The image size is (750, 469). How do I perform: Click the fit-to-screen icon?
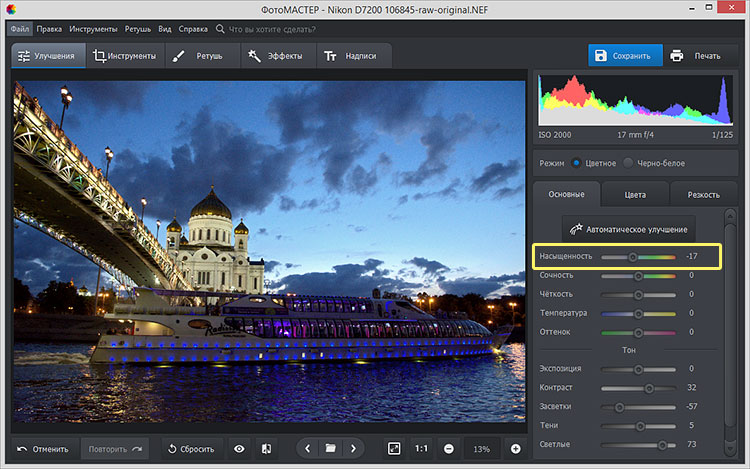click(x=394, y=449)
